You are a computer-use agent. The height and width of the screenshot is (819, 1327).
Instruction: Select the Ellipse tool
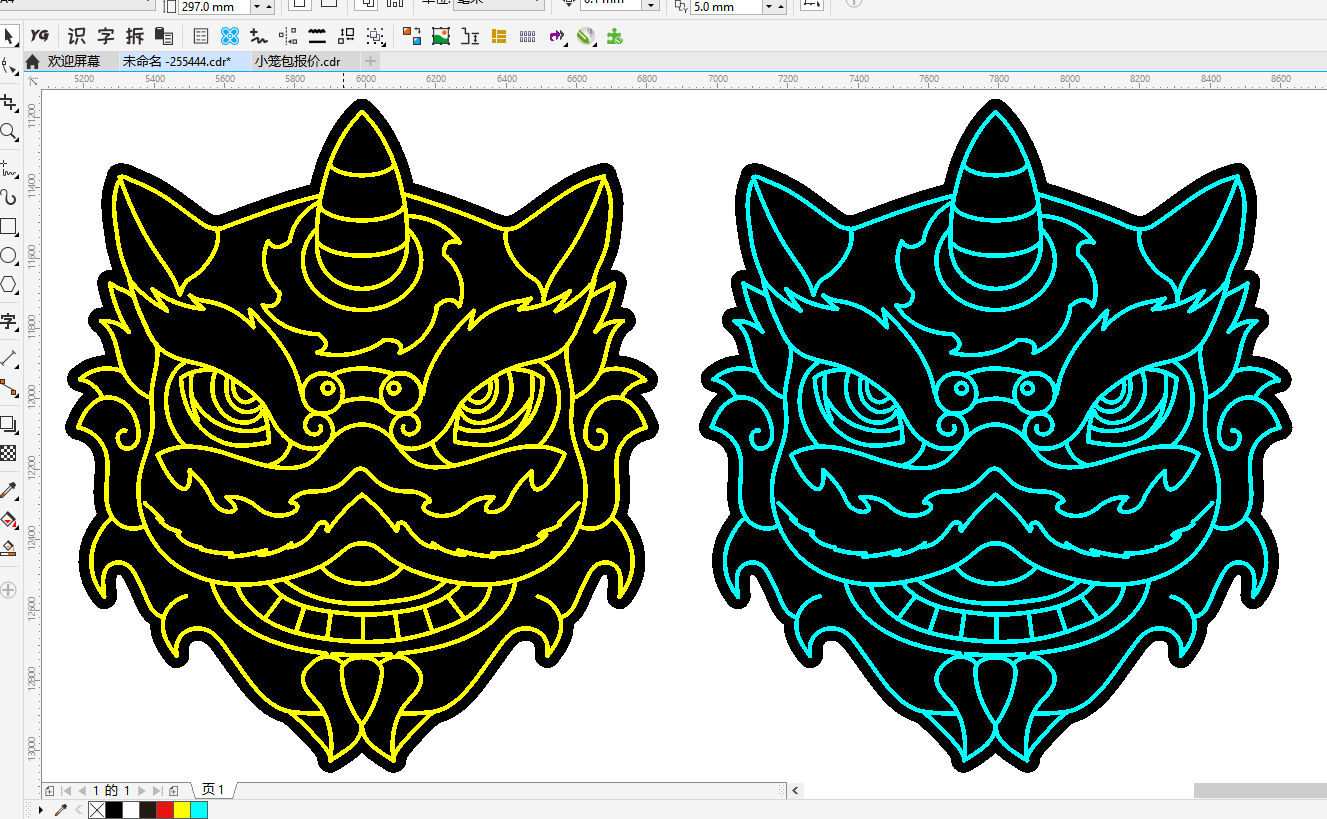coord(9,255)
